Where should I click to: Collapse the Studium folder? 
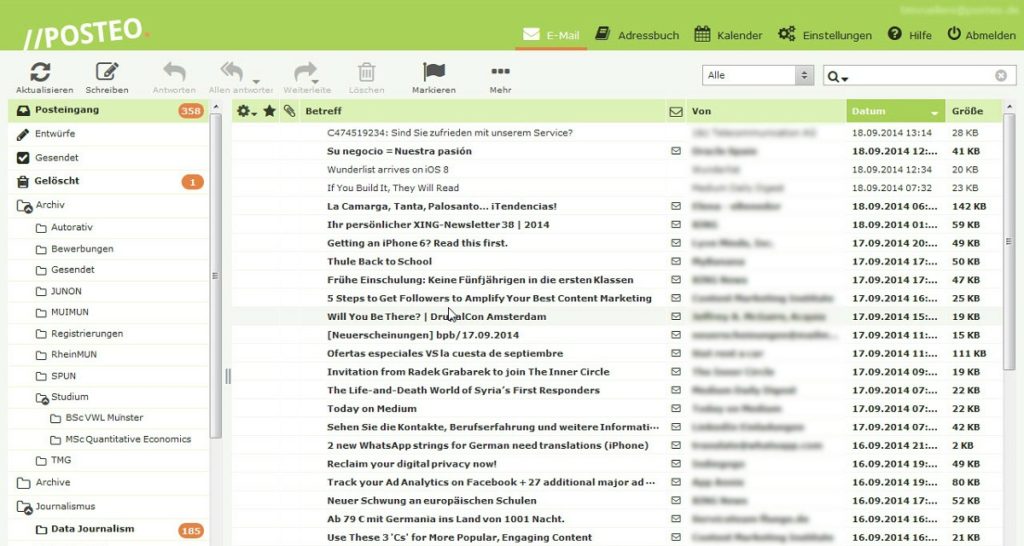tap(42, 398)
